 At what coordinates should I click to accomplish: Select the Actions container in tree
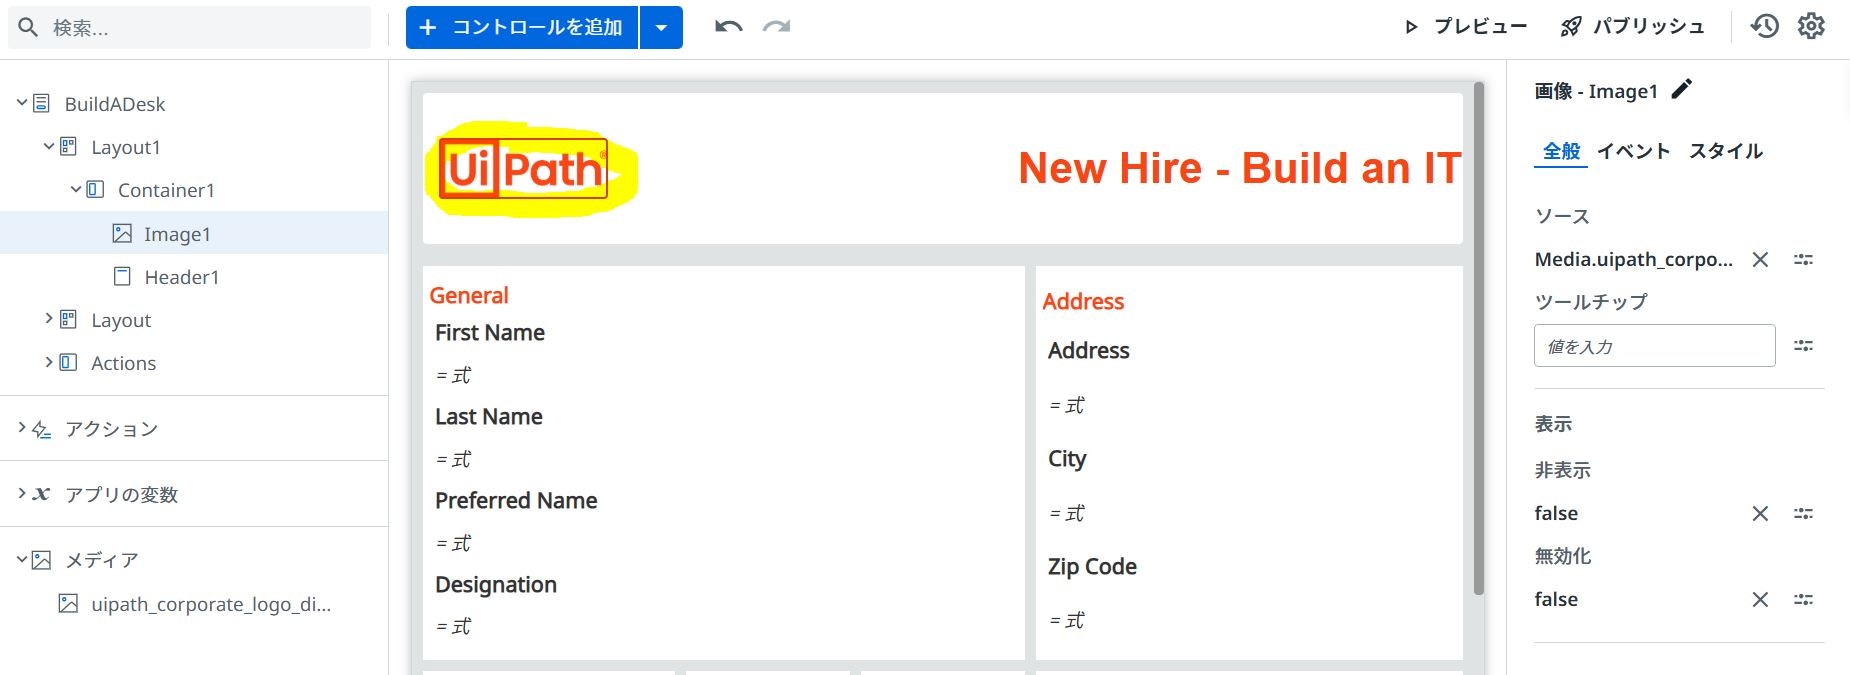(x=123, y=363)
